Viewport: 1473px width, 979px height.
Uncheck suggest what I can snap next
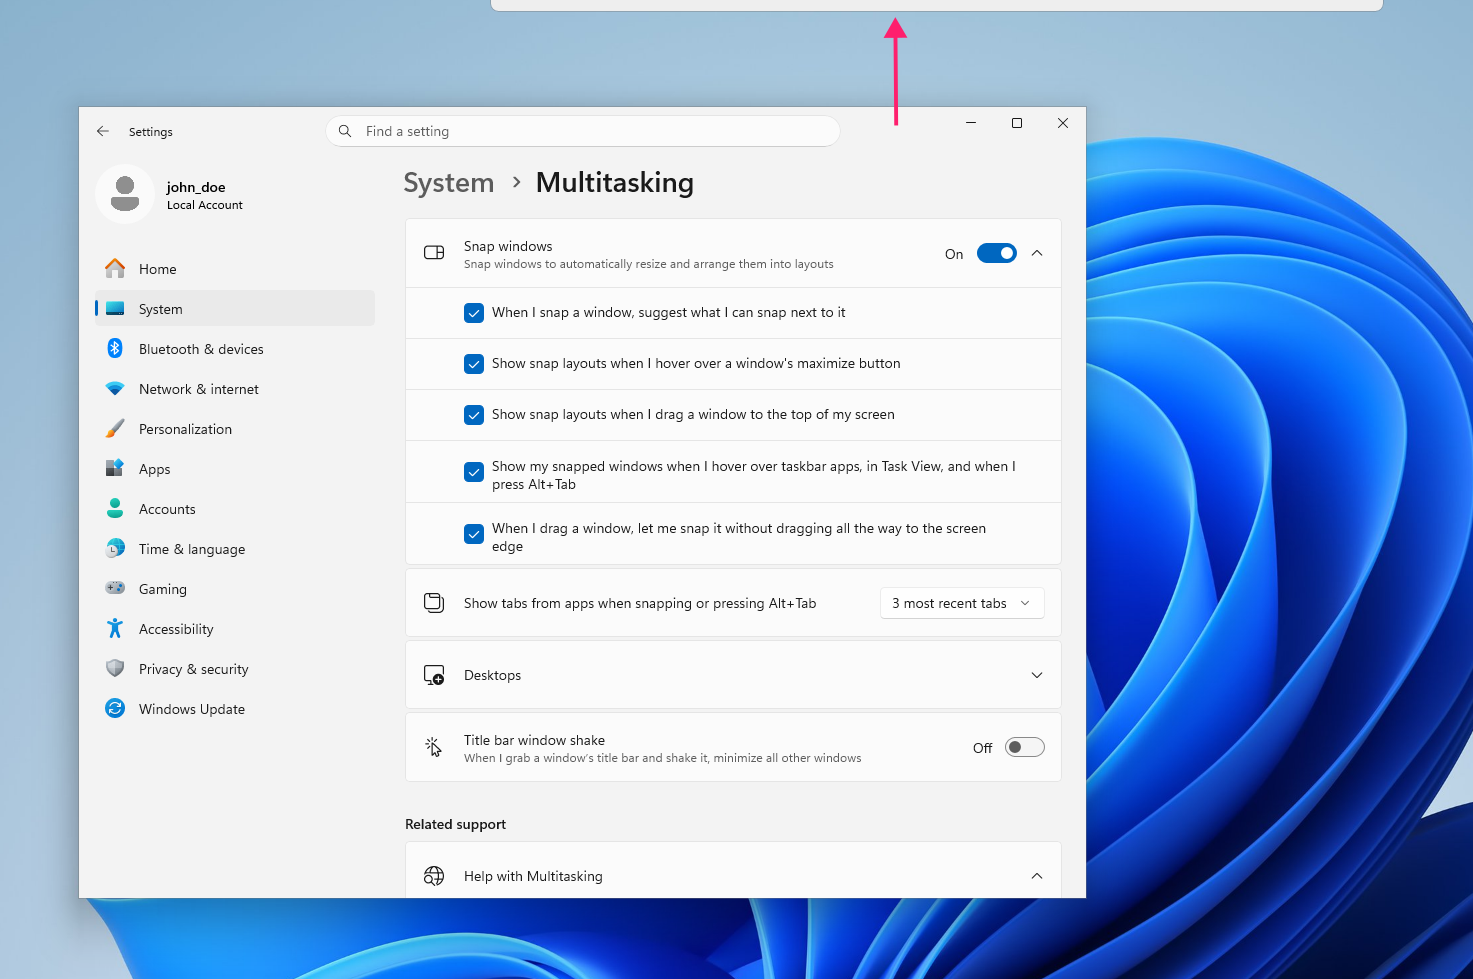pos(474,313)
